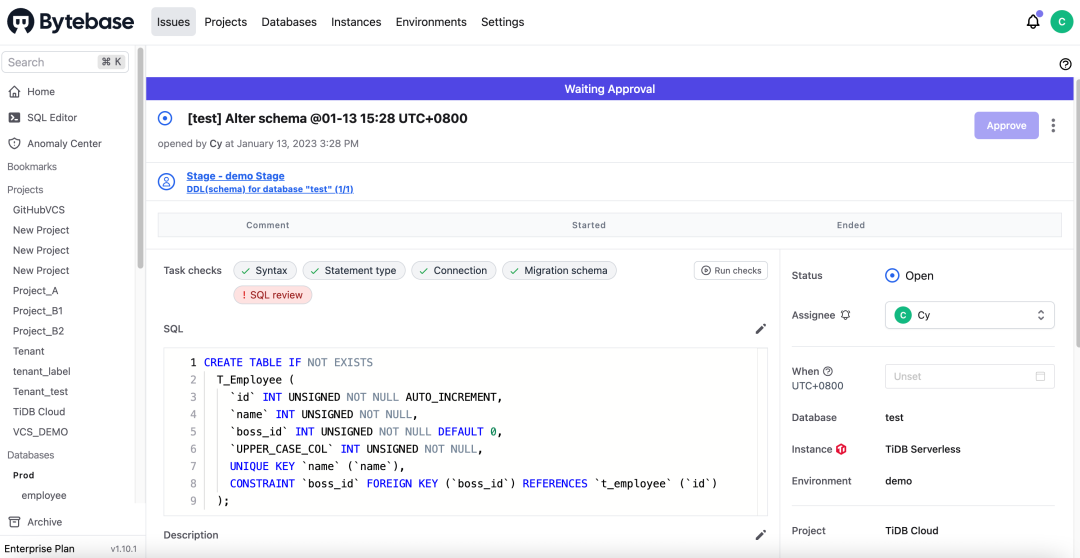The width and height of the screenshot is (1080, 558).
Task: Click the calendar icon in When field
Action: (x=1040, y=376)
